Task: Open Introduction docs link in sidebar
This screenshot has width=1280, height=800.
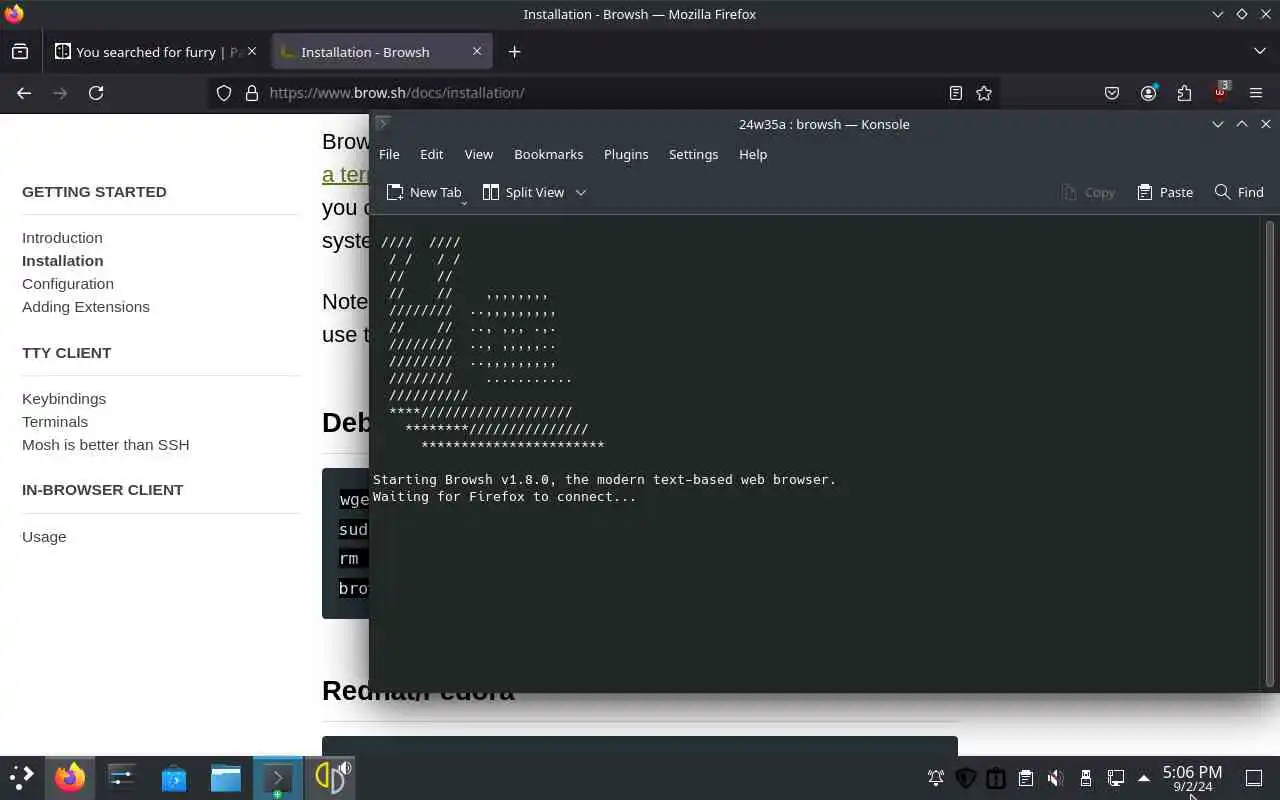Action: pyautogui.click(x=62, y=238)
